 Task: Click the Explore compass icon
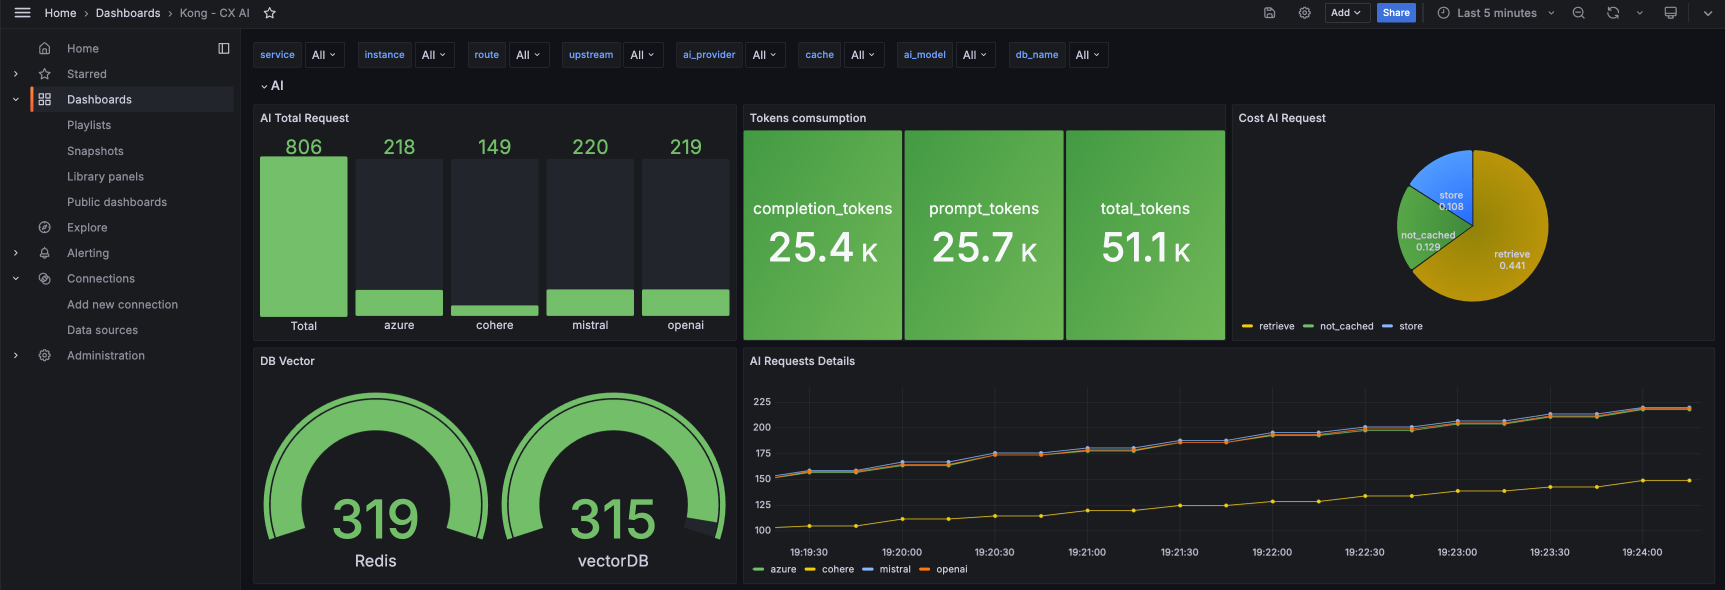(x=44, y=227)
